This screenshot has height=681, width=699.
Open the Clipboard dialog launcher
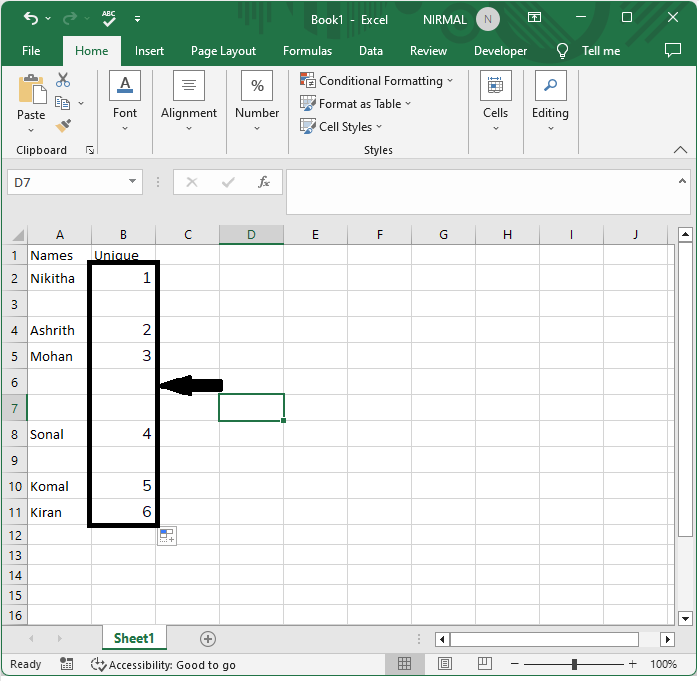(x=90, y=150)
